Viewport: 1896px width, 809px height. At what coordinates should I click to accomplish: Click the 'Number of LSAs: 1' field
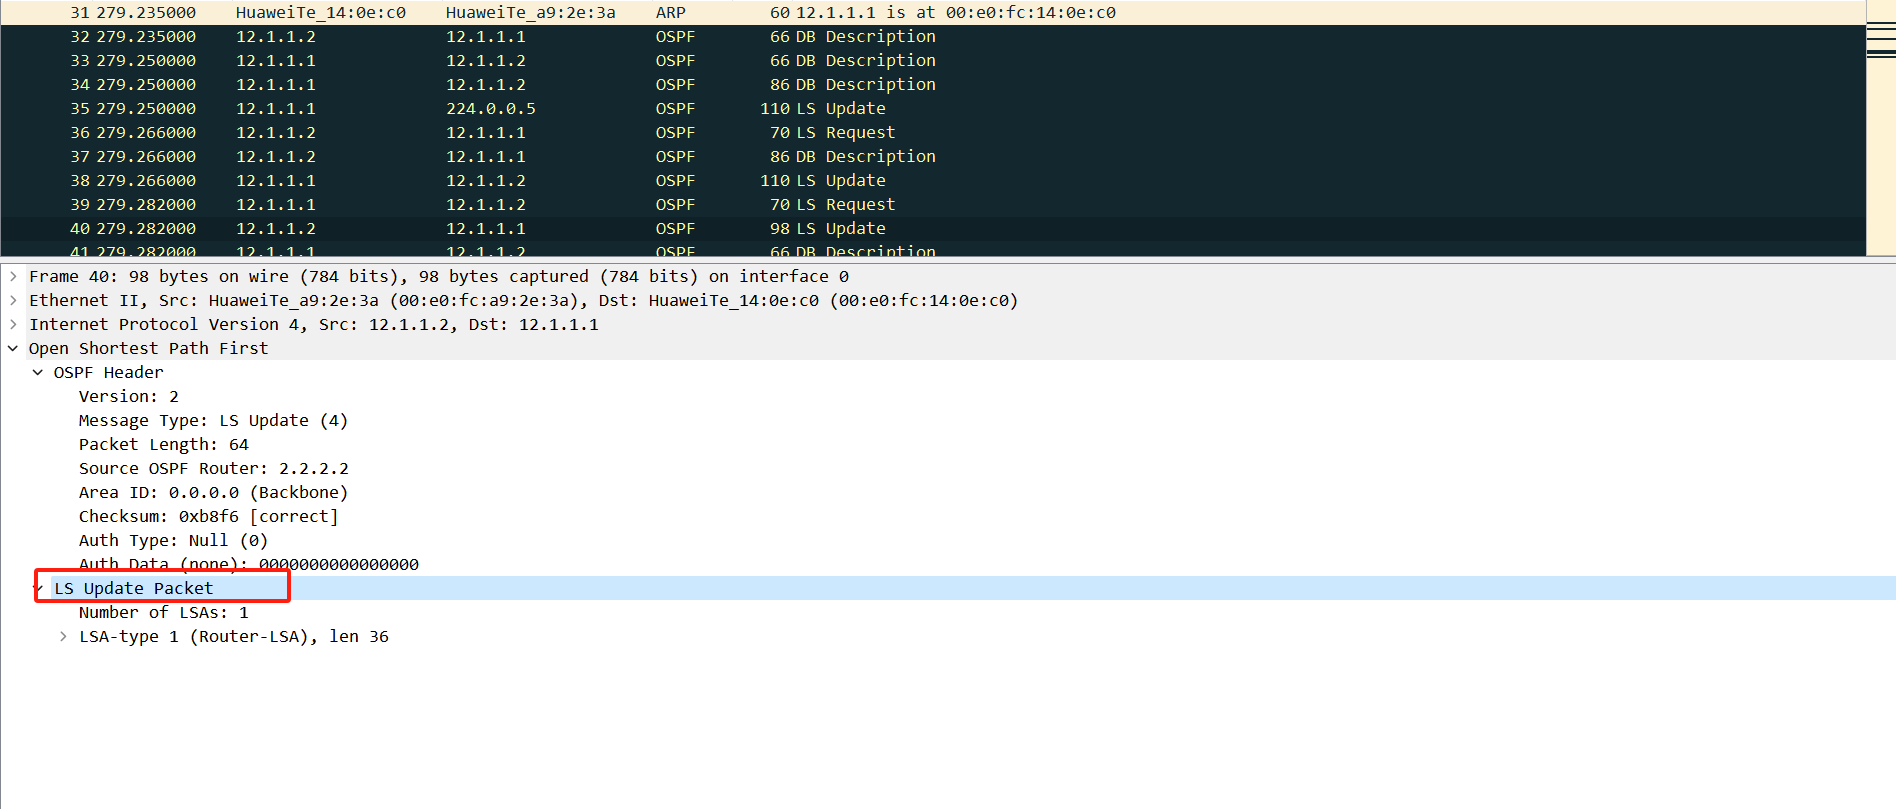click(x=164, y=612)
